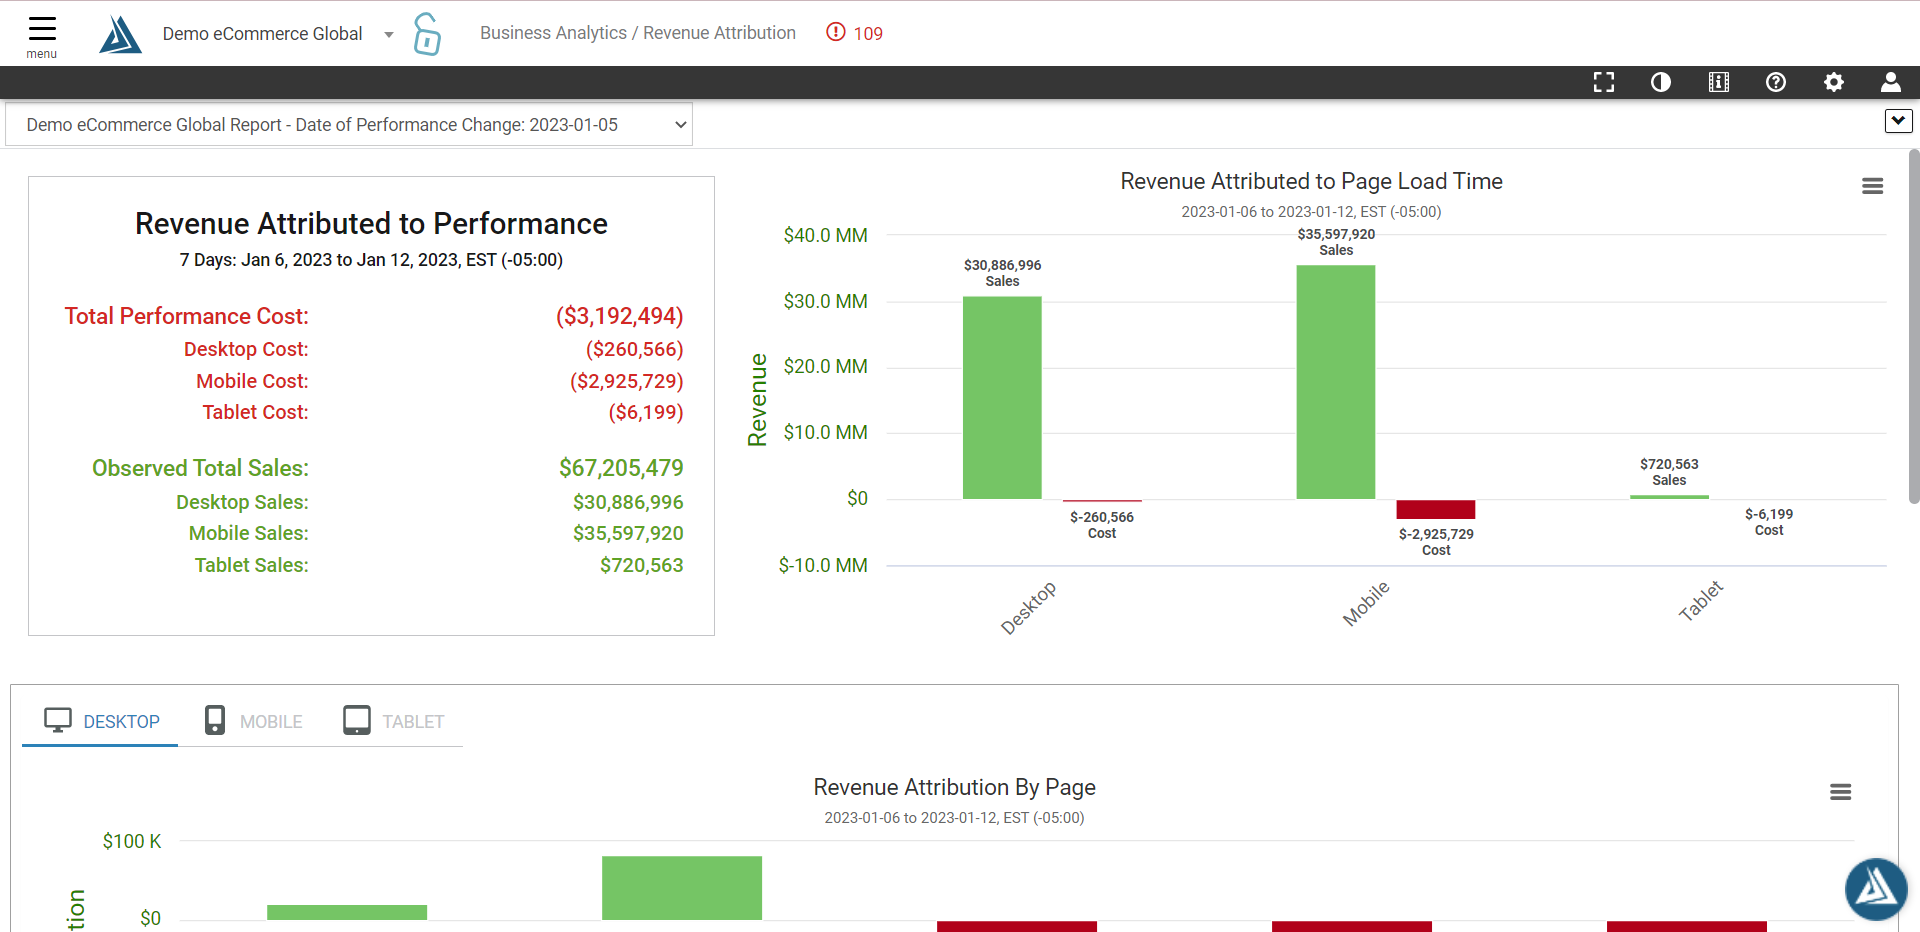Open the 109 alerts indicator

coord(855,33)
